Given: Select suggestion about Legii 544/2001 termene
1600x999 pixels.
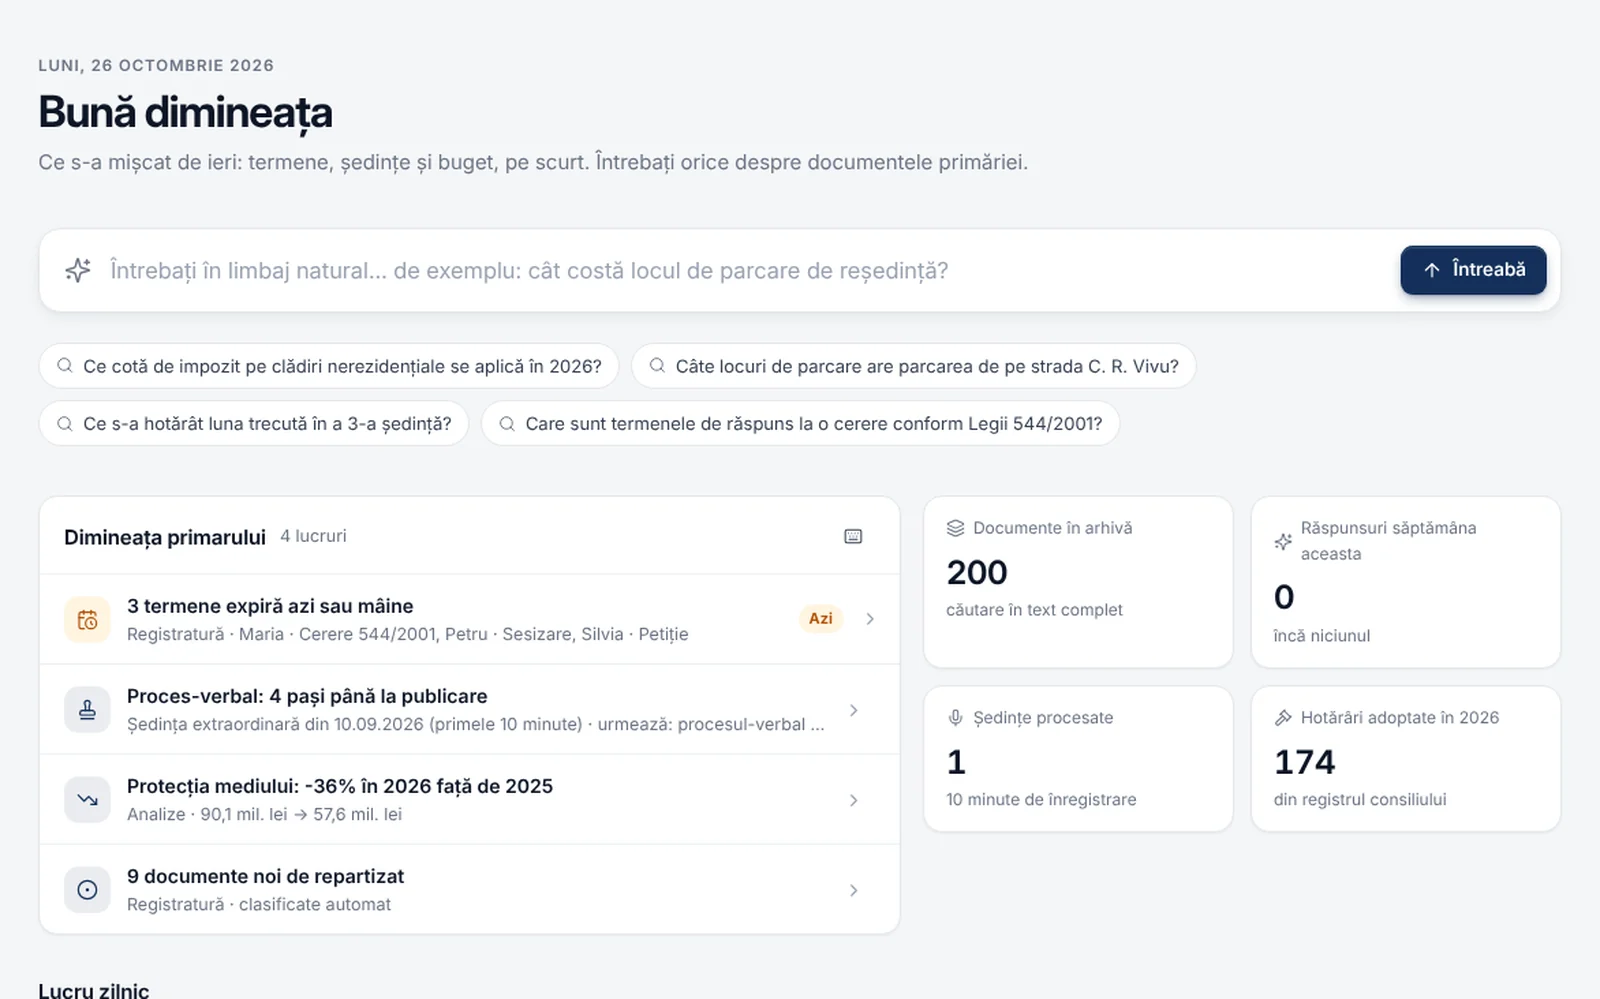Looking at the screenshot, I should [800, 424].
